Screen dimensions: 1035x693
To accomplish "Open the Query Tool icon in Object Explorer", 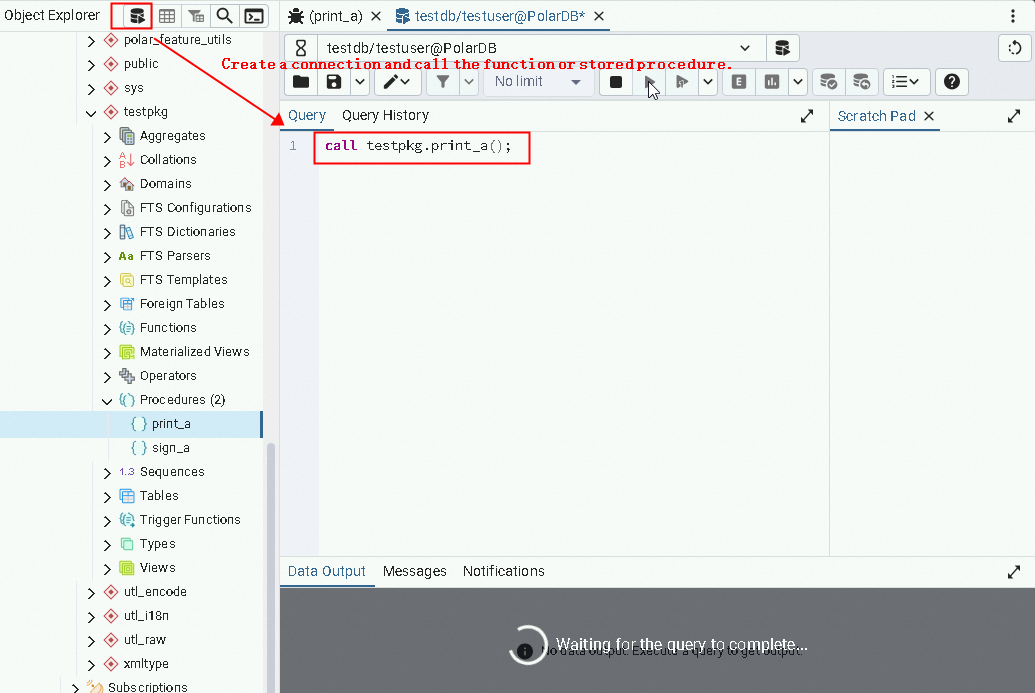I will [x=137, y=16].
